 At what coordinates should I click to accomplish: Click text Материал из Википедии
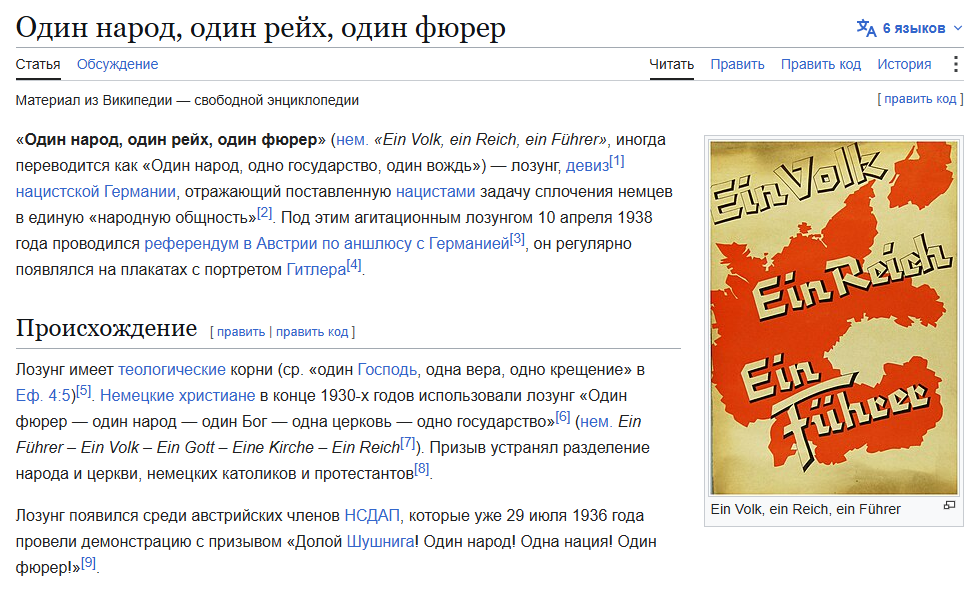coord(94,101)
